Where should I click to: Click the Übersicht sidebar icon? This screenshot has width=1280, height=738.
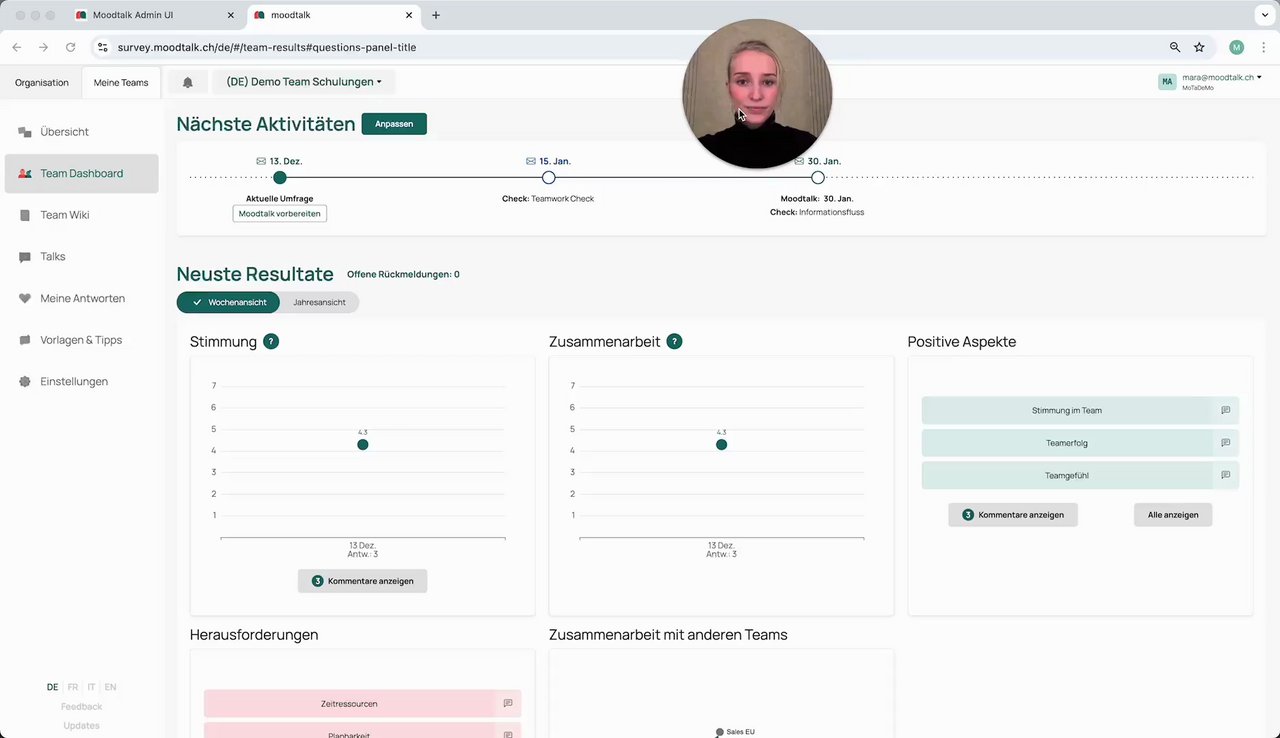click(x=25, y=132)
